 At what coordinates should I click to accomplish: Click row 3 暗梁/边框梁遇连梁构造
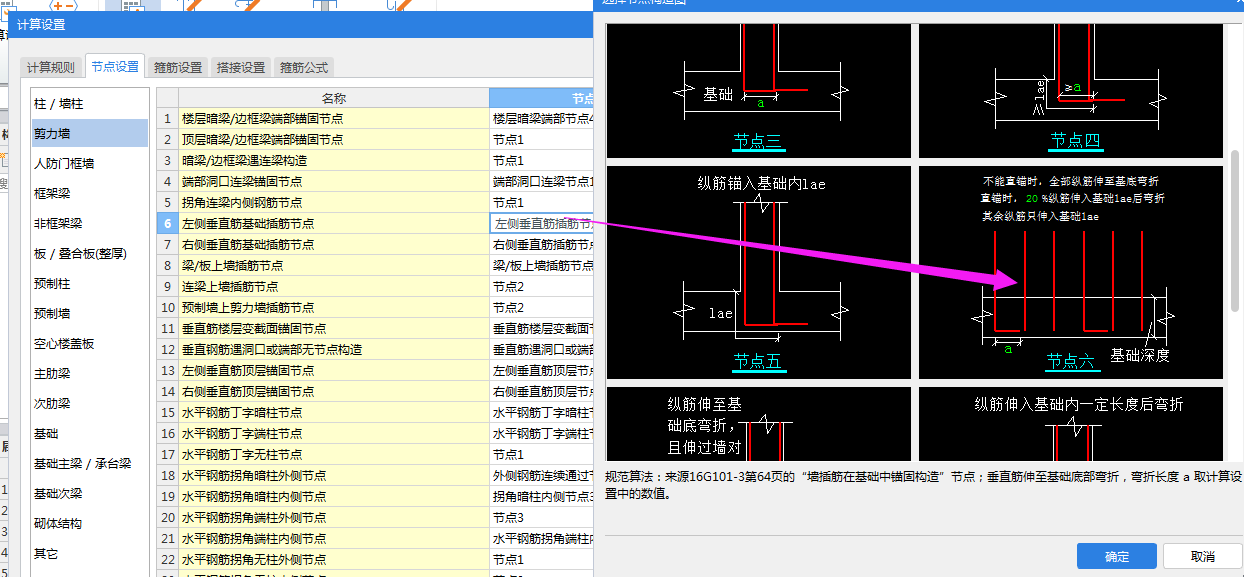pyautogui.click(x=334, y=160)
